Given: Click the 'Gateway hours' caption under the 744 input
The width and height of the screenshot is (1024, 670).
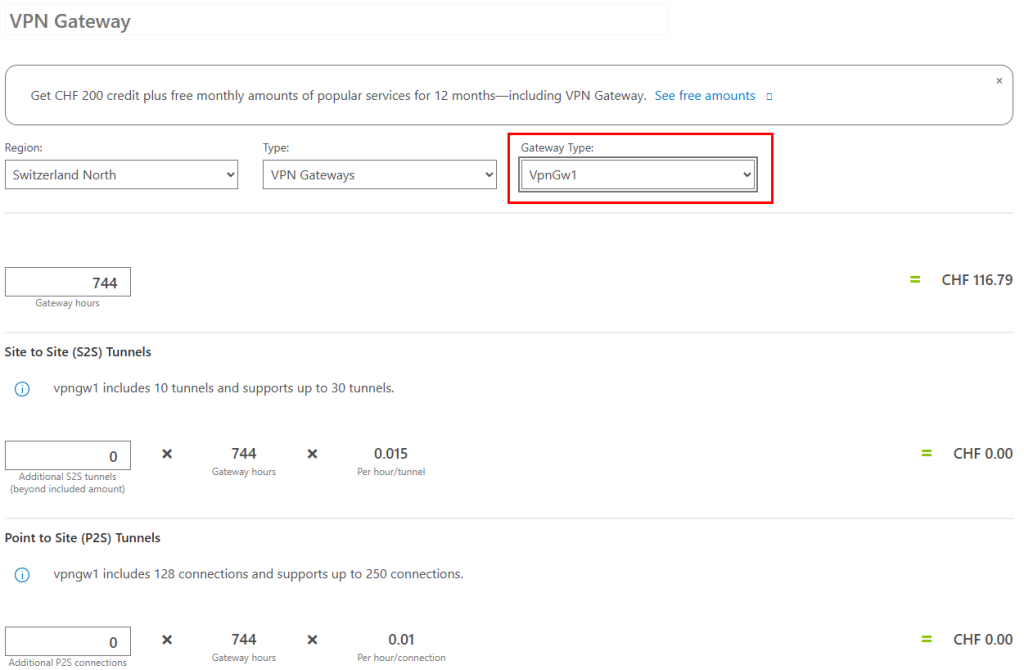Looking at the screenshot, I should pos(67,303).
